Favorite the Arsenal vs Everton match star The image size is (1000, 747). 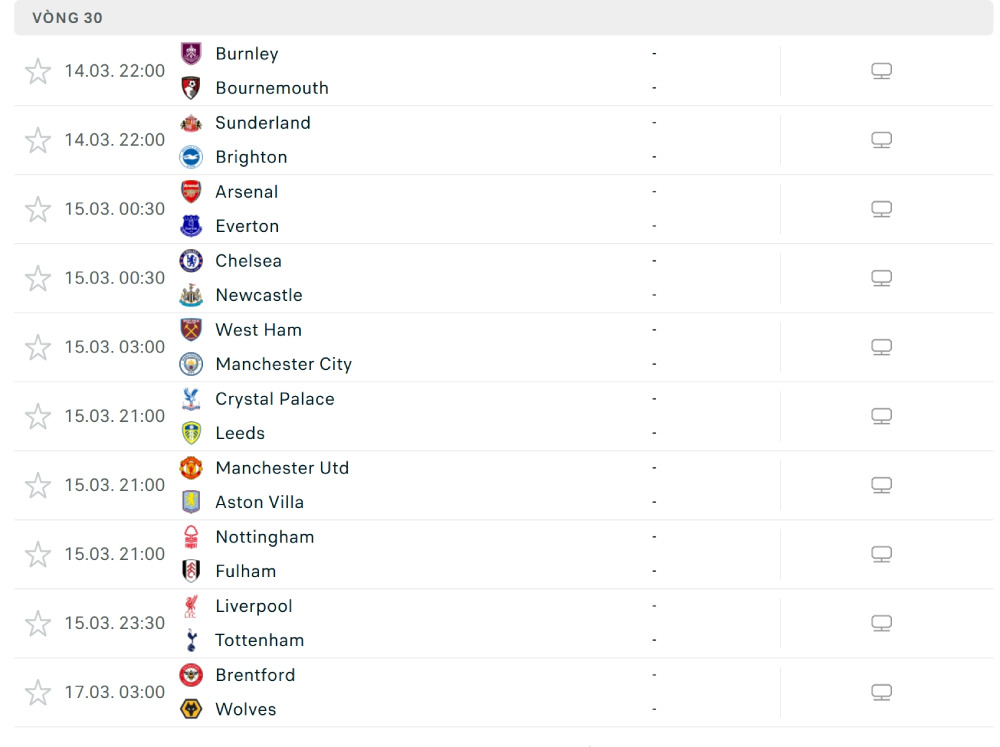pos(38,209)
